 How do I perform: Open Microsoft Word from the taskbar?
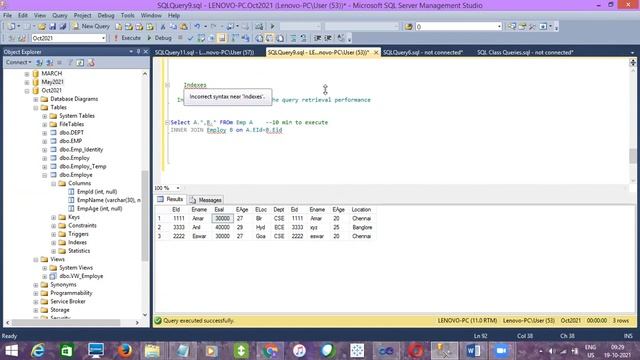(x=473, y=351)
